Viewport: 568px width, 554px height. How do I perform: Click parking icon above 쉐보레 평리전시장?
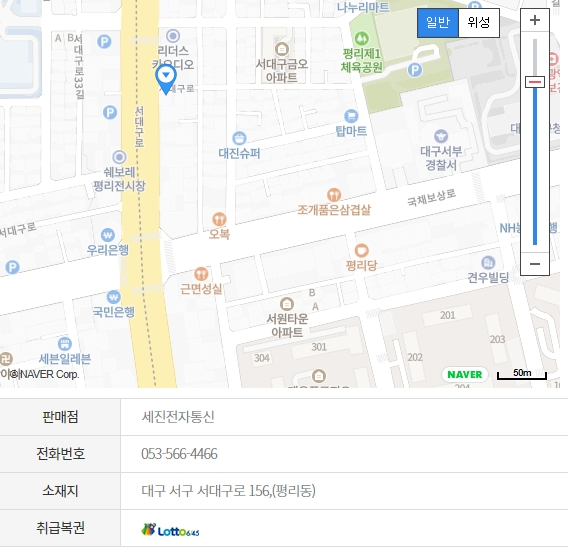click(110, 112)
